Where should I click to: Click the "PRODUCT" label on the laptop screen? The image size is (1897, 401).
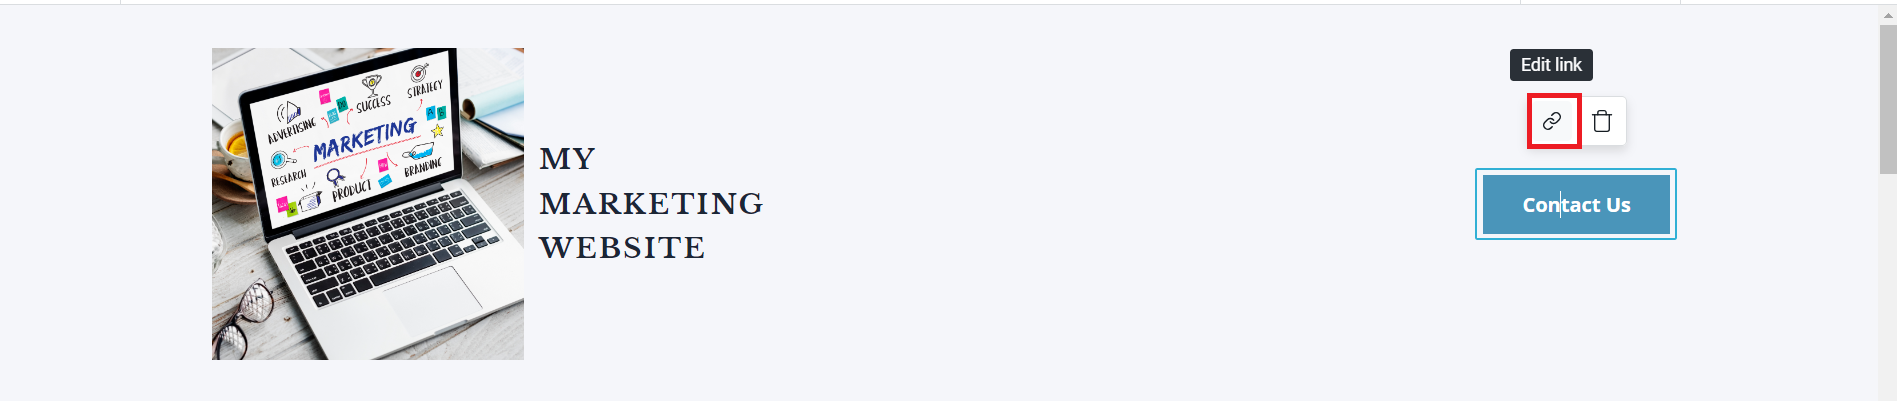point(351,190)
